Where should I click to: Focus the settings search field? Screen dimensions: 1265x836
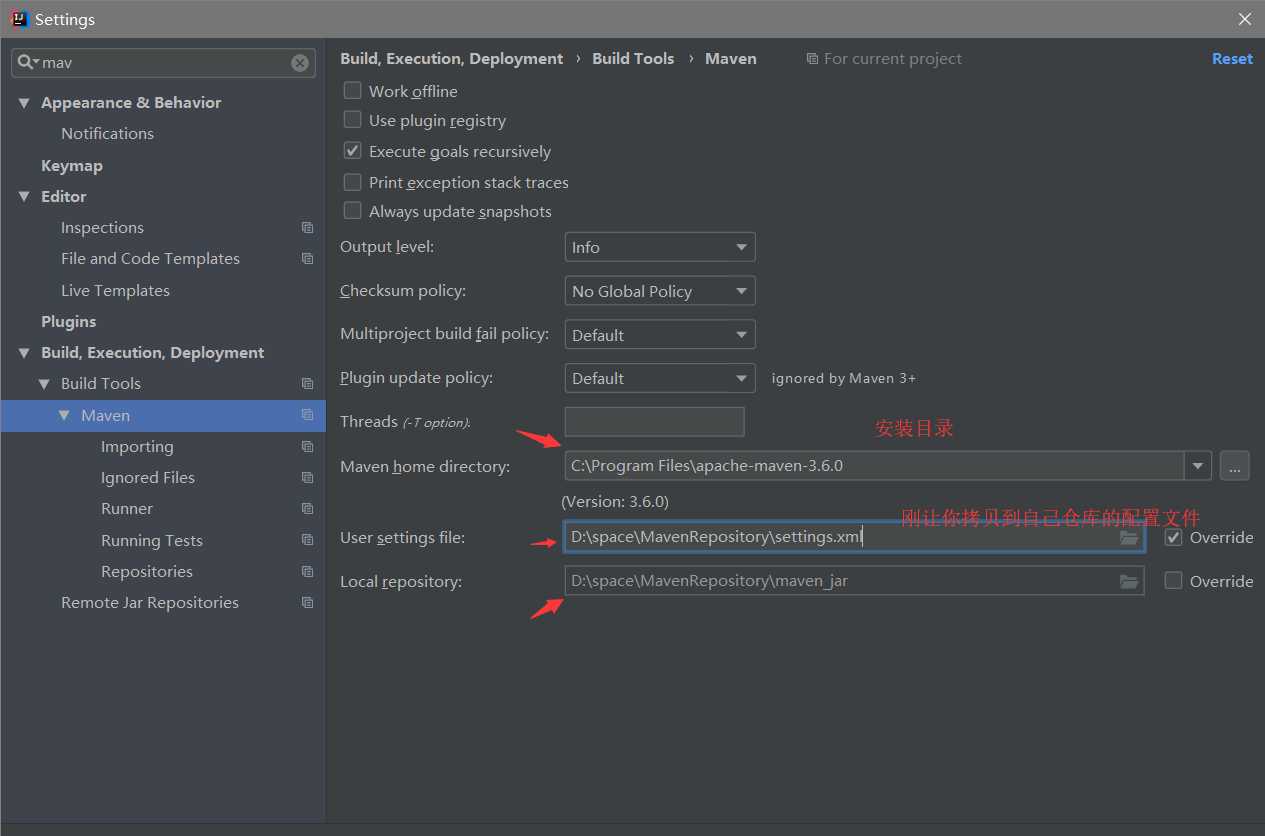point(163,63)
